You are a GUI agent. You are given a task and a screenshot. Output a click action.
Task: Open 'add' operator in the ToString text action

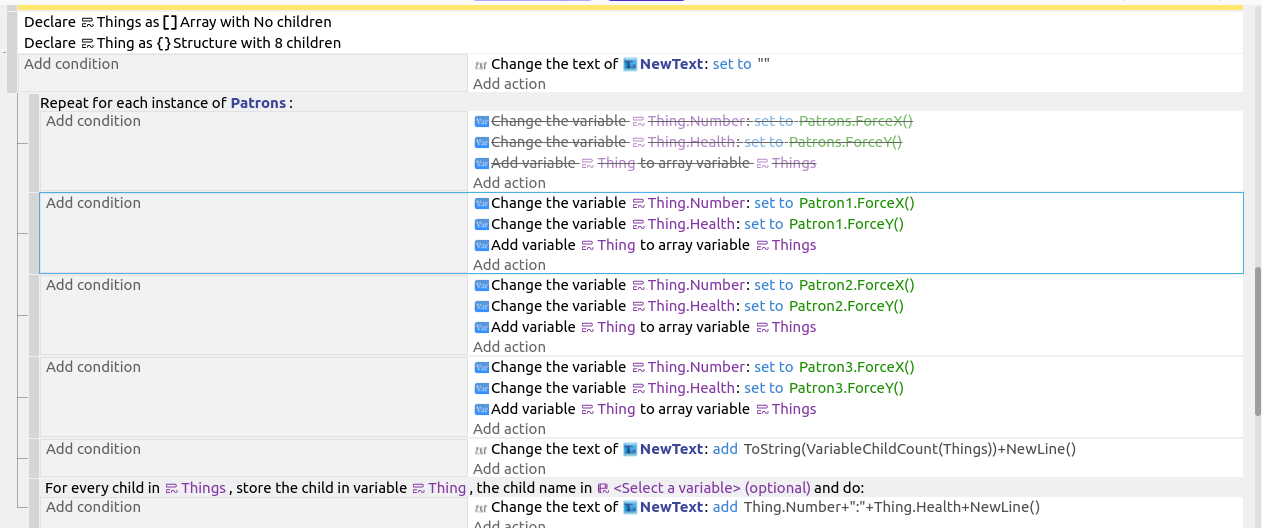click(x=725, y=449)
